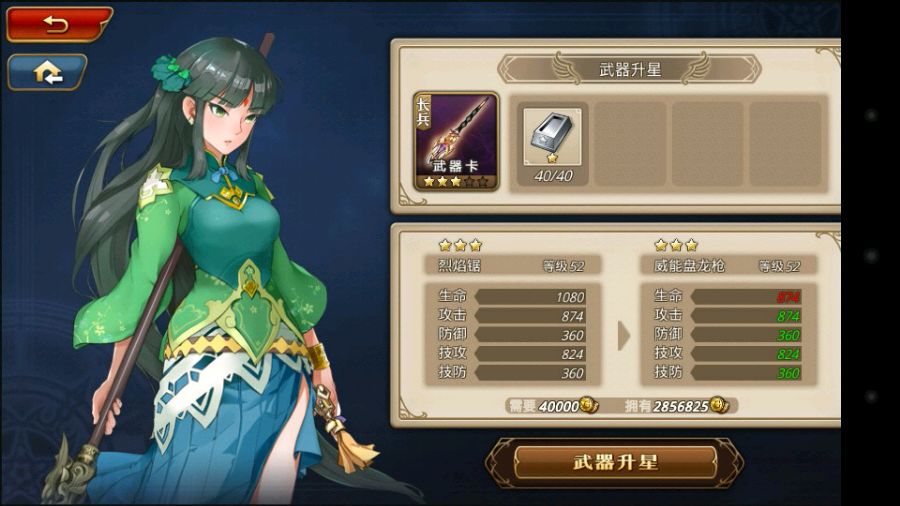Tap the gold coin icon beside 40000

point(588,405)
